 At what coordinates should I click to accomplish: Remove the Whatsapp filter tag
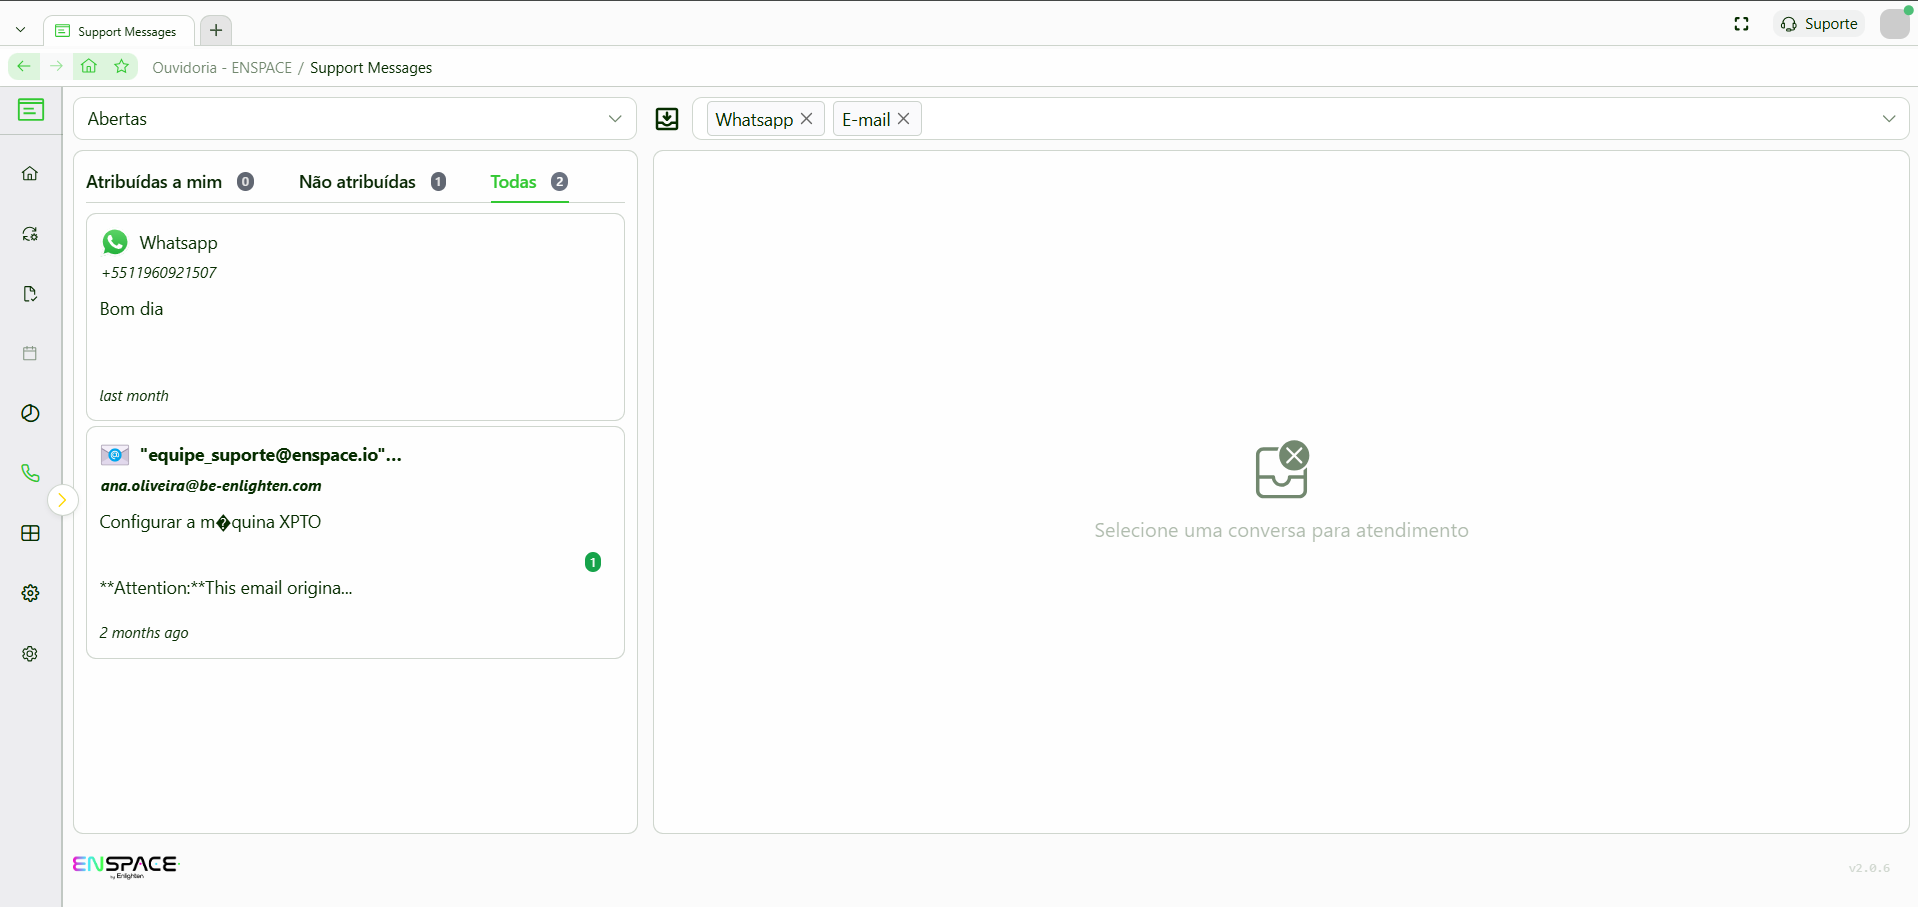[807, 119]
